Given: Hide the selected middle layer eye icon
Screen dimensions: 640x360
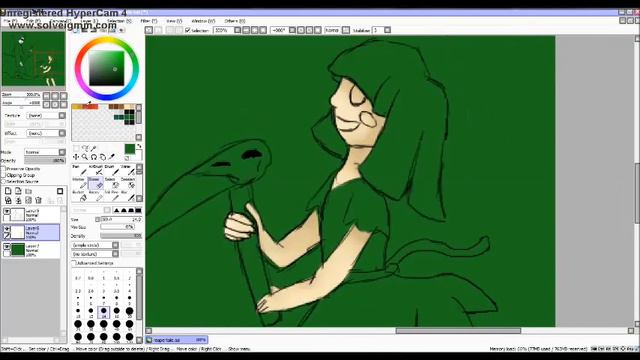Looking at the screenshot, I should (x=7, y=229).
